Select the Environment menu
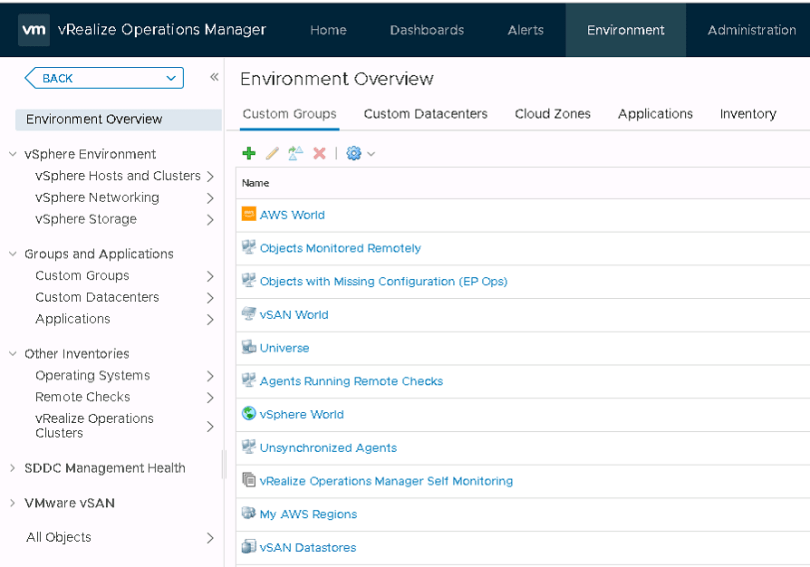Screen dimensions: 810x567 coord(626,30)
